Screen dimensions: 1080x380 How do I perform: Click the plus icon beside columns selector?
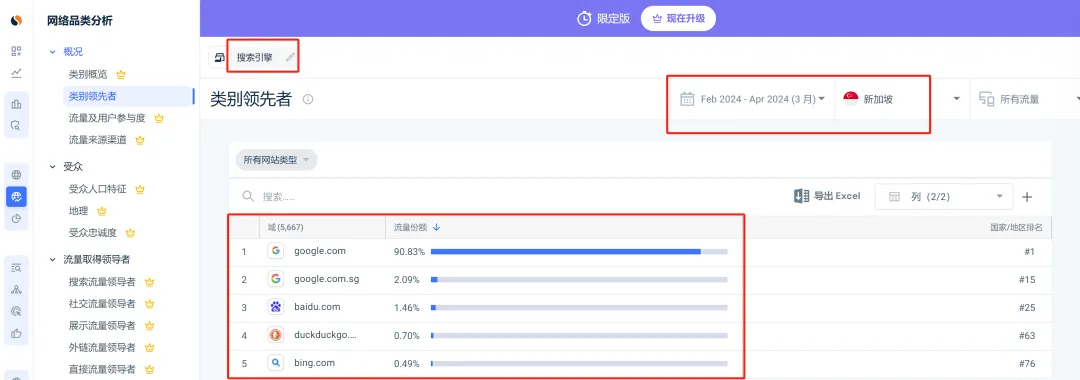pyautogui.click(x=1027, y=197)
